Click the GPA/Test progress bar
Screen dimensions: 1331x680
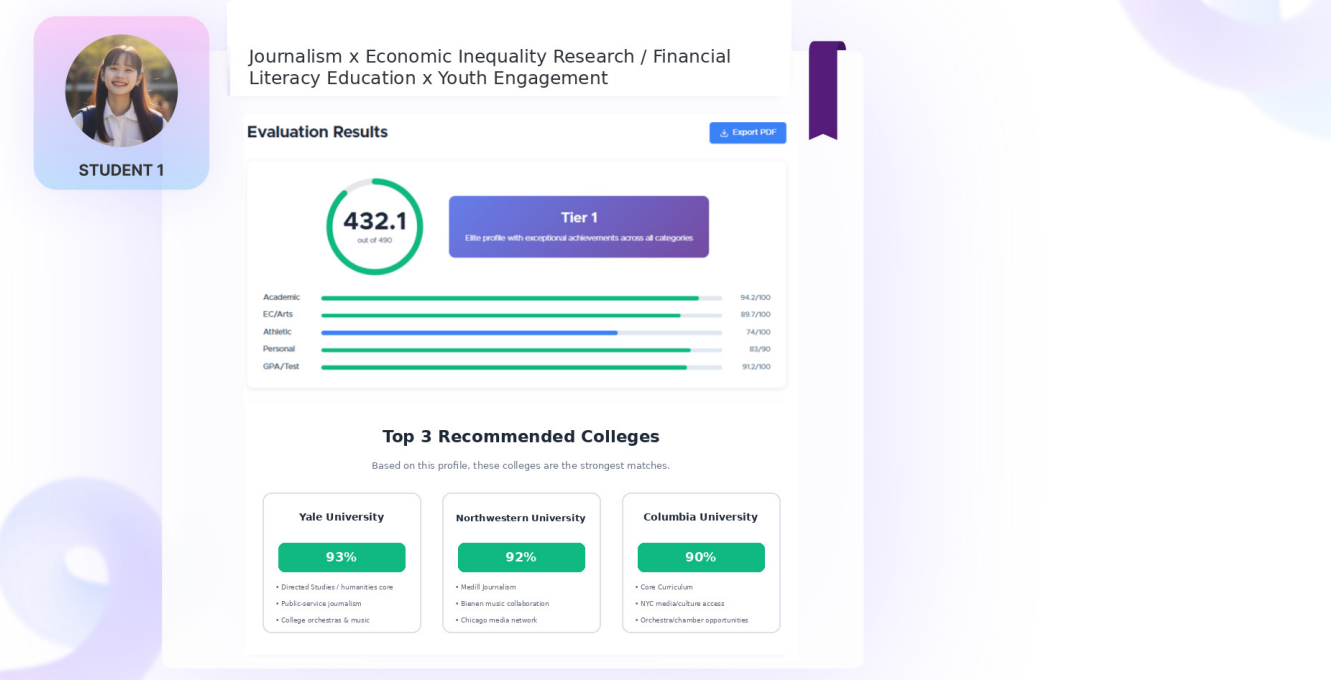coord(521,367)
